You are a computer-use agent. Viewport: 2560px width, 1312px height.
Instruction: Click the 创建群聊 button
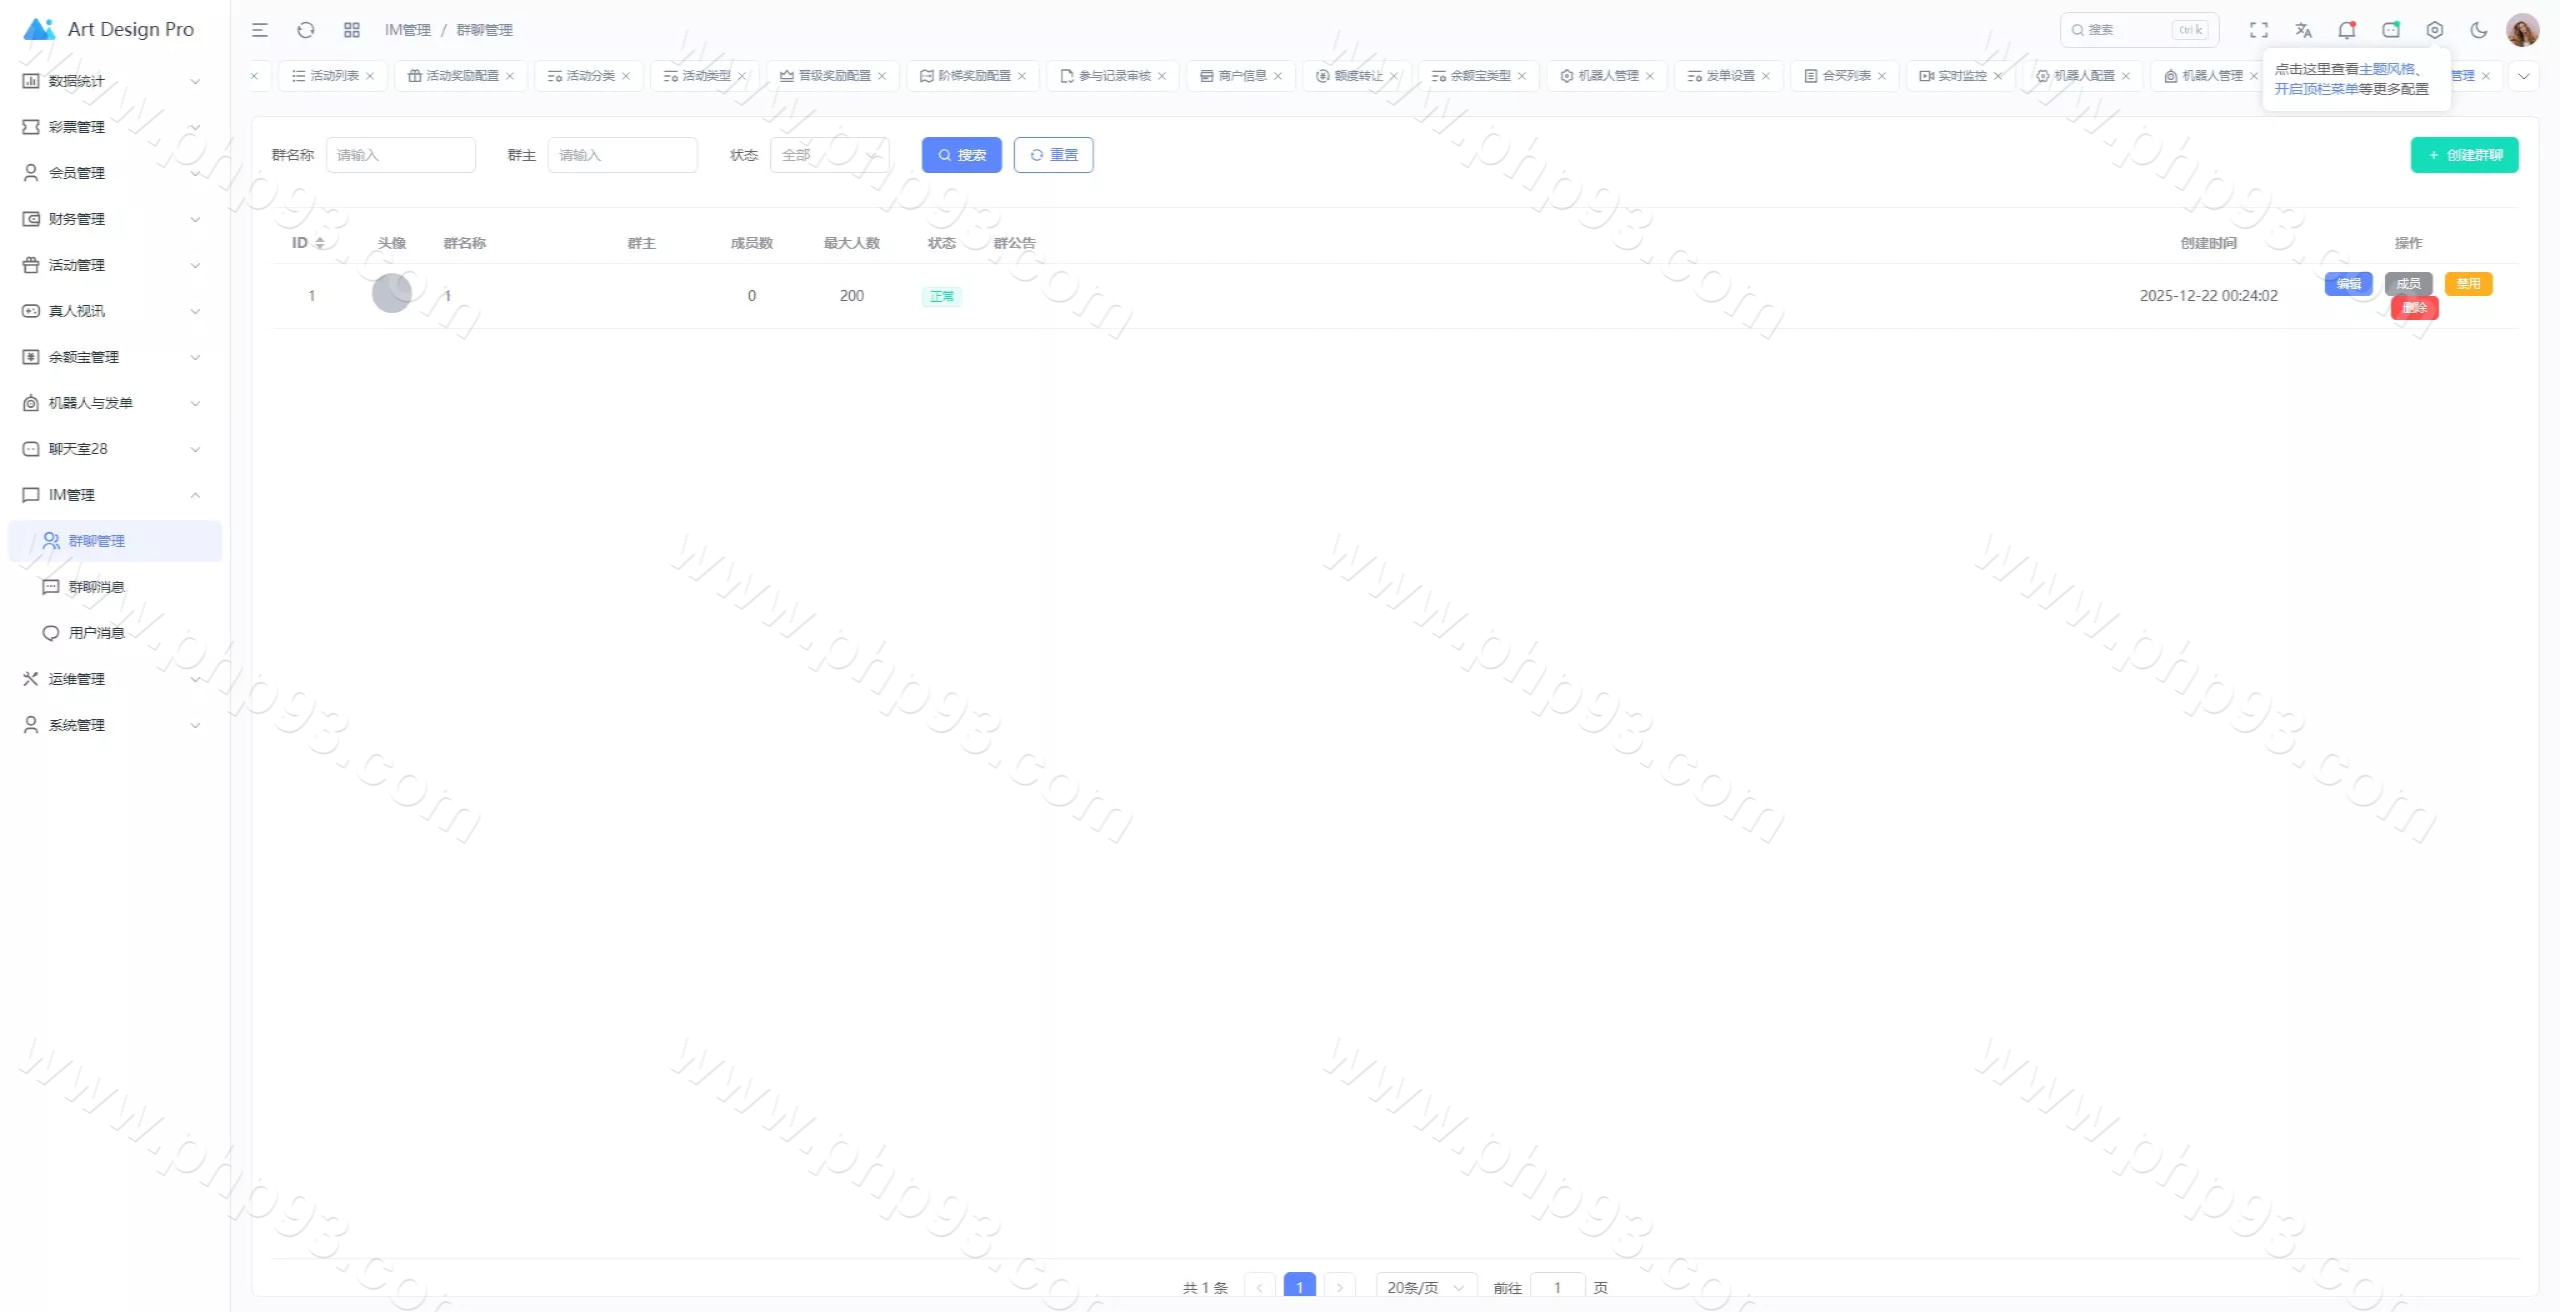point(2464,155)
